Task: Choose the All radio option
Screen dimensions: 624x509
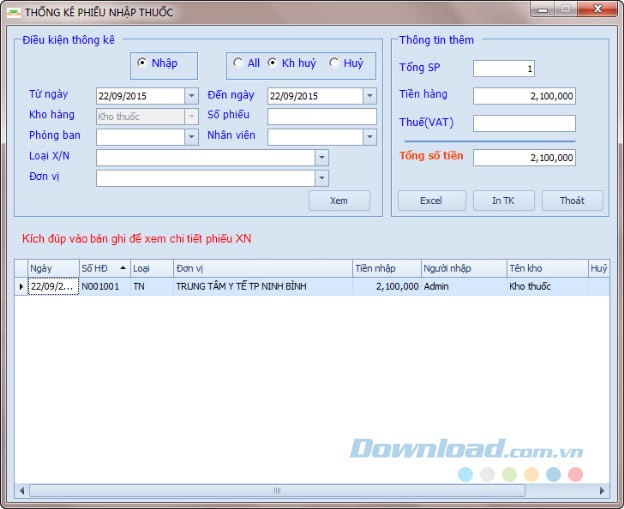Action: (238, 63)
